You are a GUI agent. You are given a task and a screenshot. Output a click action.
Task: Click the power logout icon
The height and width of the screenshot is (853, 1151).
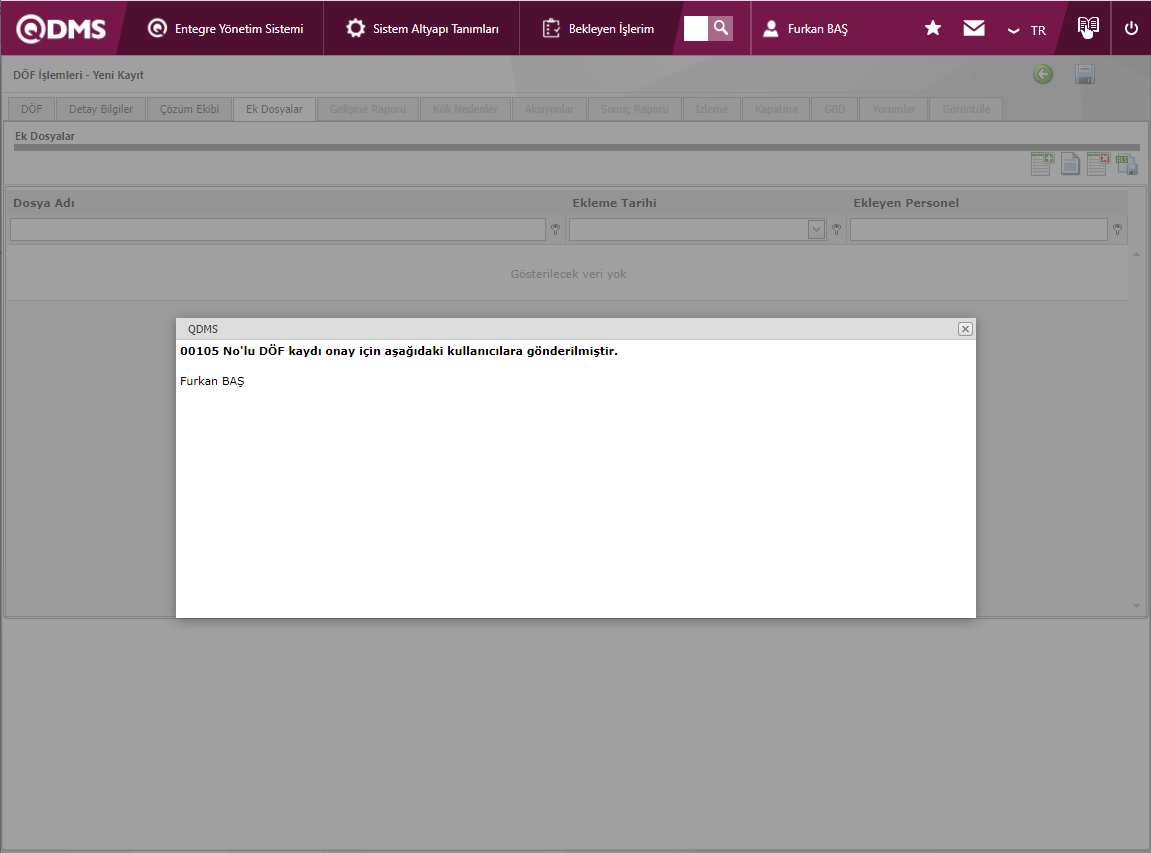1132,28
